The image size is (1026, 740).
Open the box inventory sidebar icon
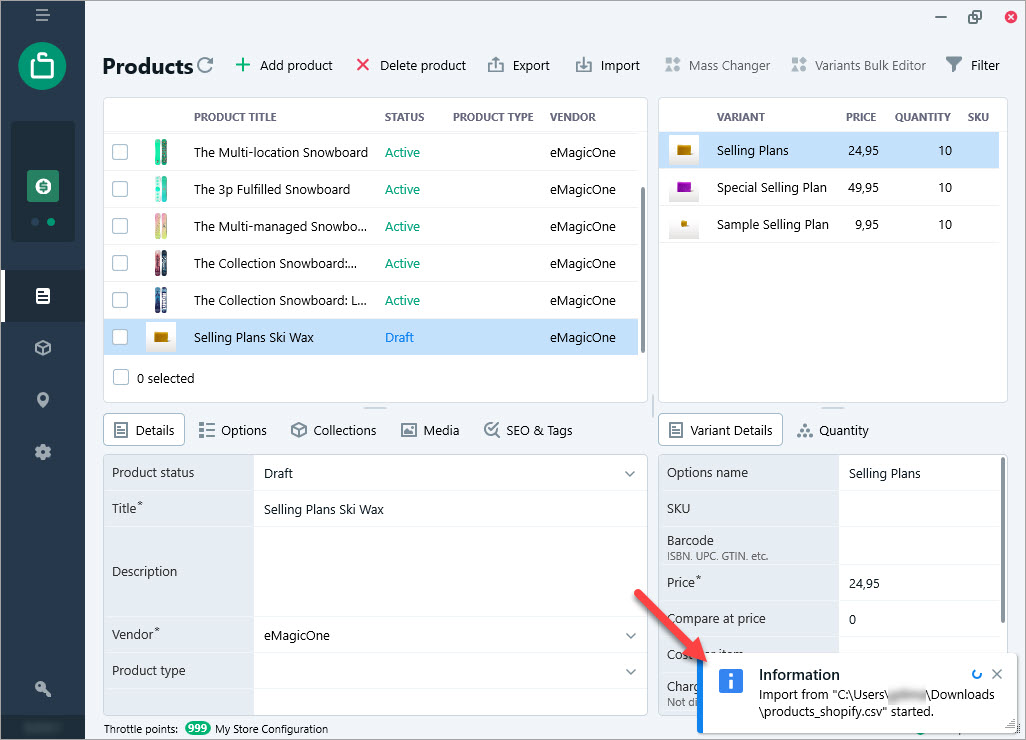coord(43,348)
